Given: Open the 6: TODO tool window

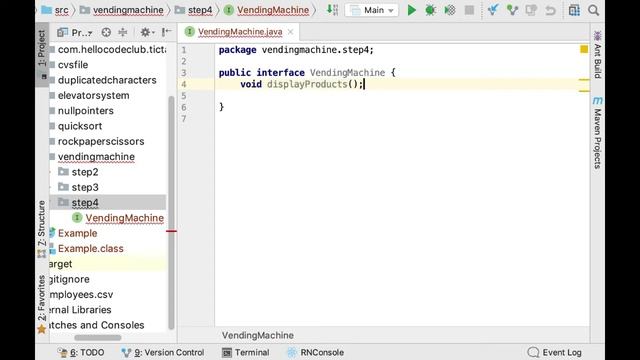Looking at the screenshot, I should (x=81, y=352).
